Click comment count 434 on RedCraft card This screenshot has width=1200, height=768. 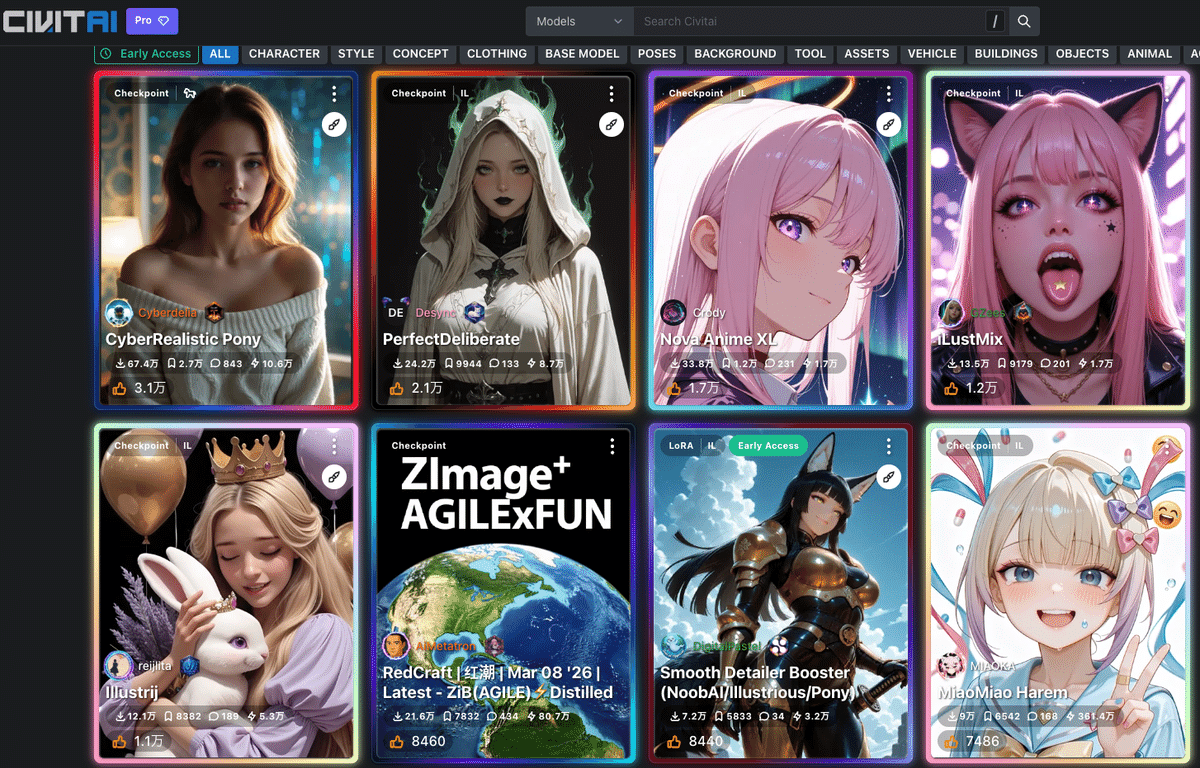click(502, 716)
